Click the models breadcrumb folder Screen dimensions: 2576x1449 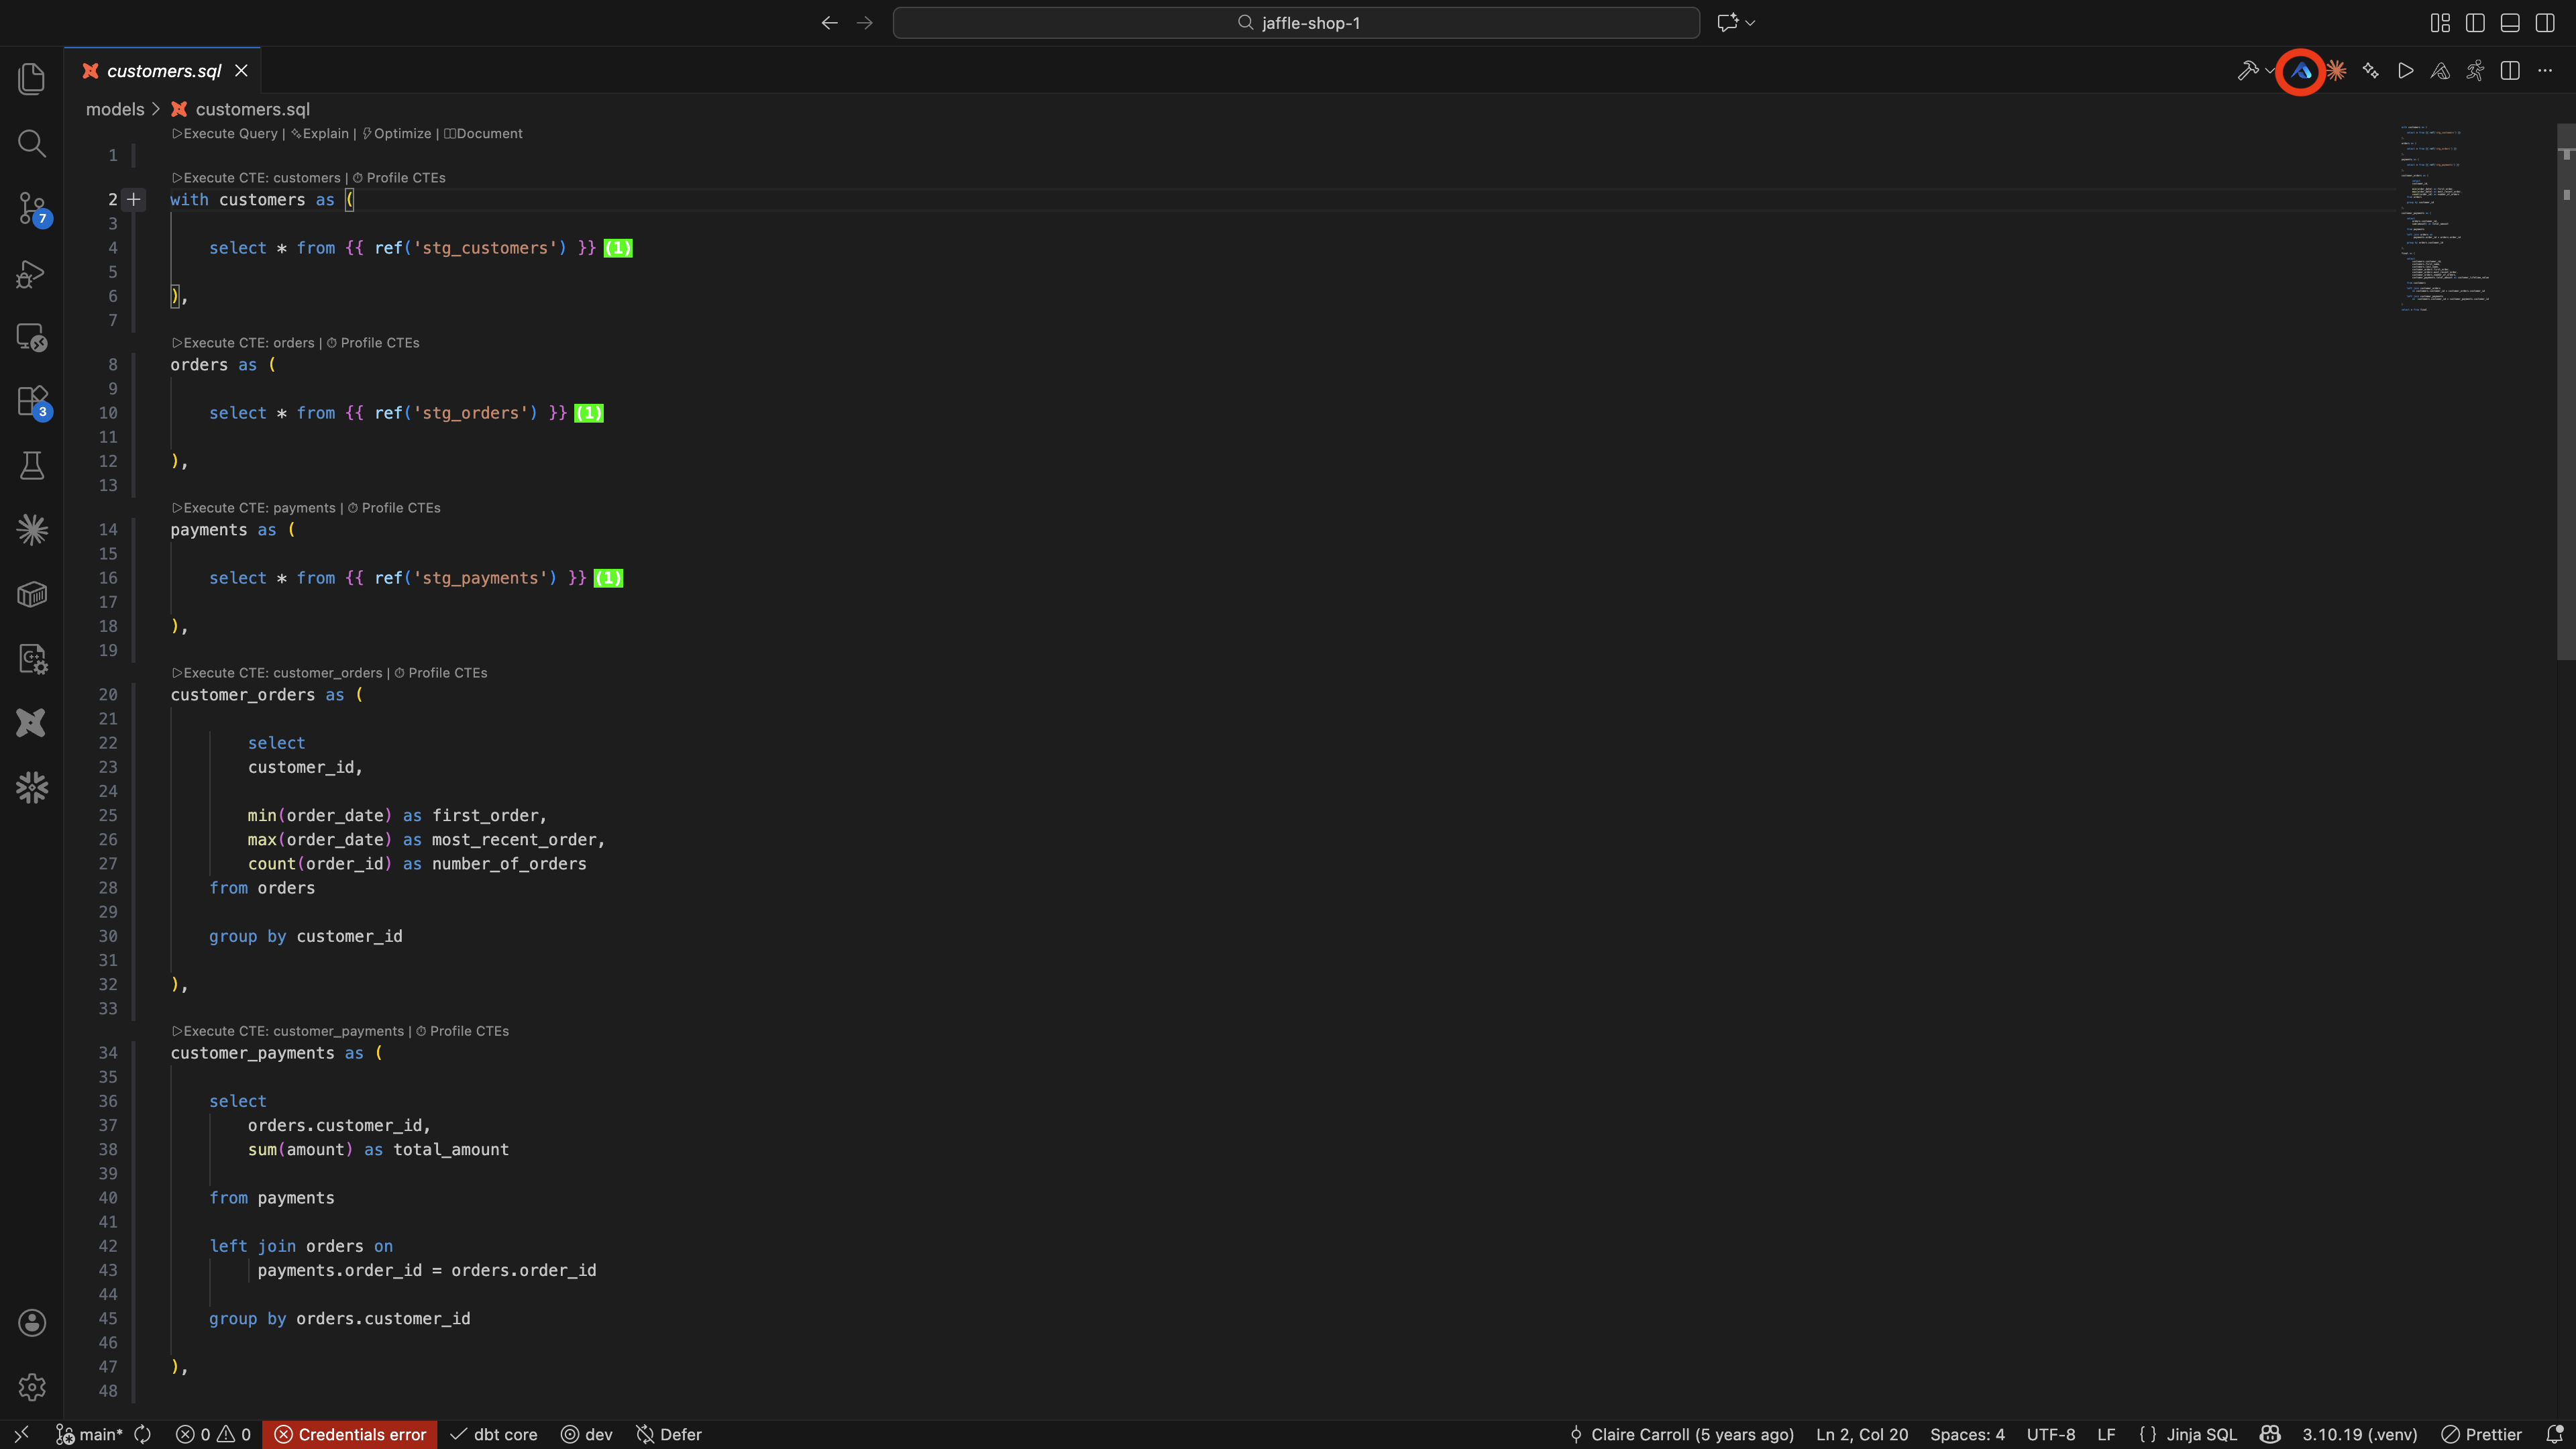pyautogui.click(x=115, y=109)
